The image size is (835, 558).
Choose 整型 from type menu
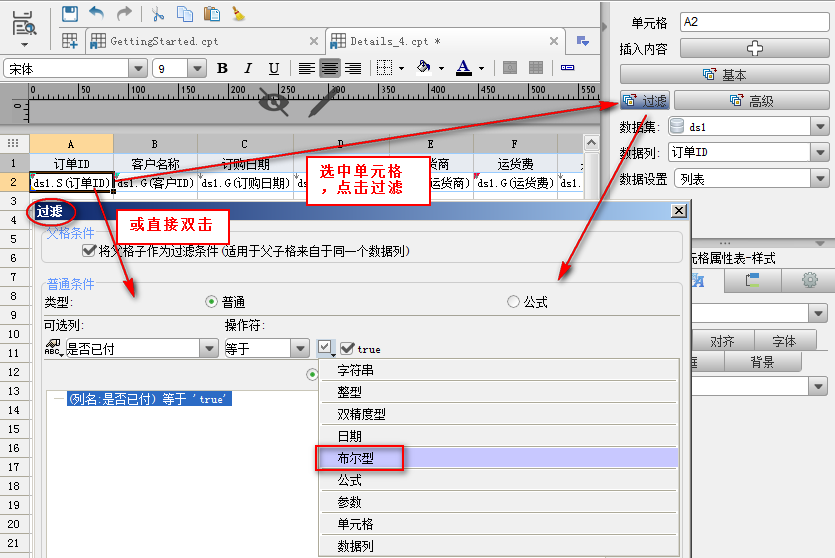pyautogui.click(x=499, y=392)
